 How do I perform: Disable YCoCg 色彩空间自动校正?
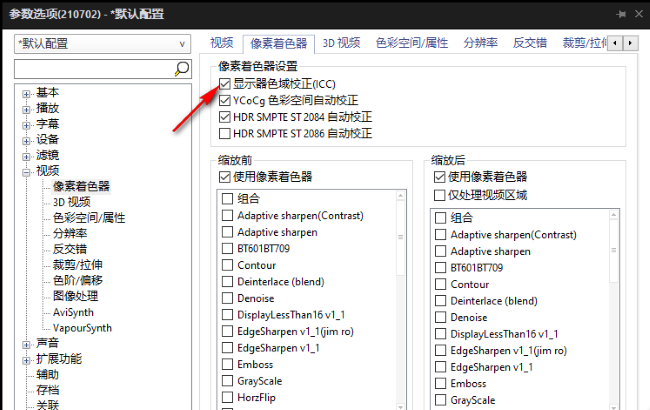point(225,100)
